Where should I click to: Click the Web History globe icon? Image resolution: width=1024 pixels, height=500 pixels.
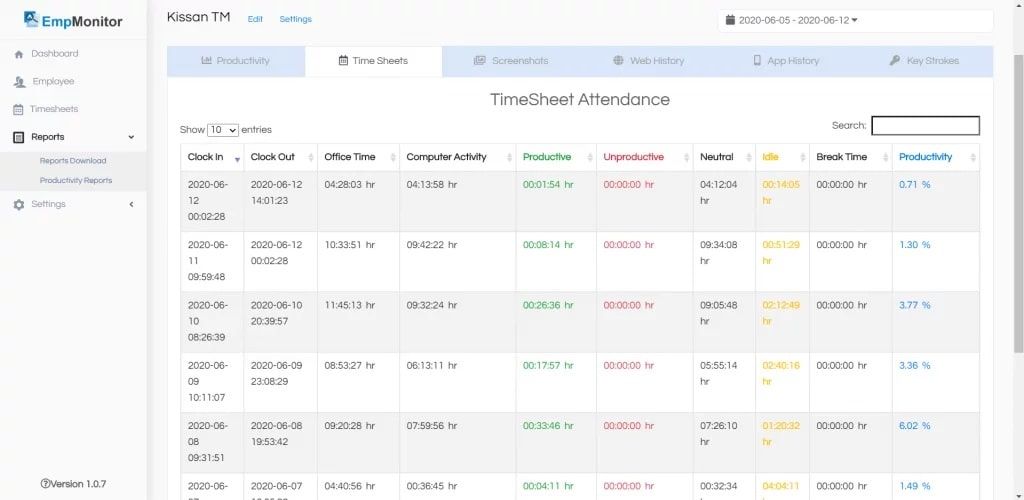click(x=619, y=61)
